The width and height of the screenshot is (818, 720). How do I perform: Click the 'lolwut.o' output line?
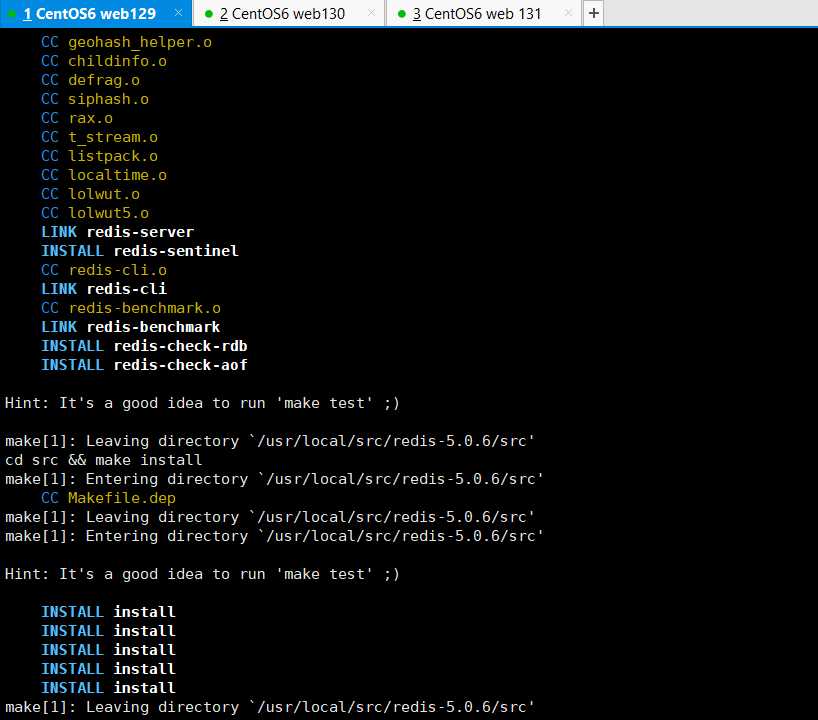pos(91,194)
